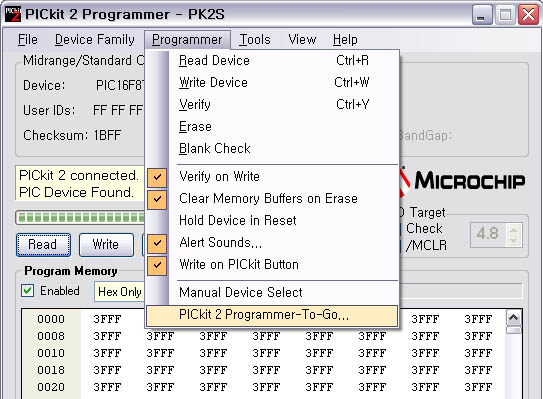This screenshot has width=543, height=399.
Task: Toggle Clear Memory Buffers on Erase
Action: pos(272,198)
